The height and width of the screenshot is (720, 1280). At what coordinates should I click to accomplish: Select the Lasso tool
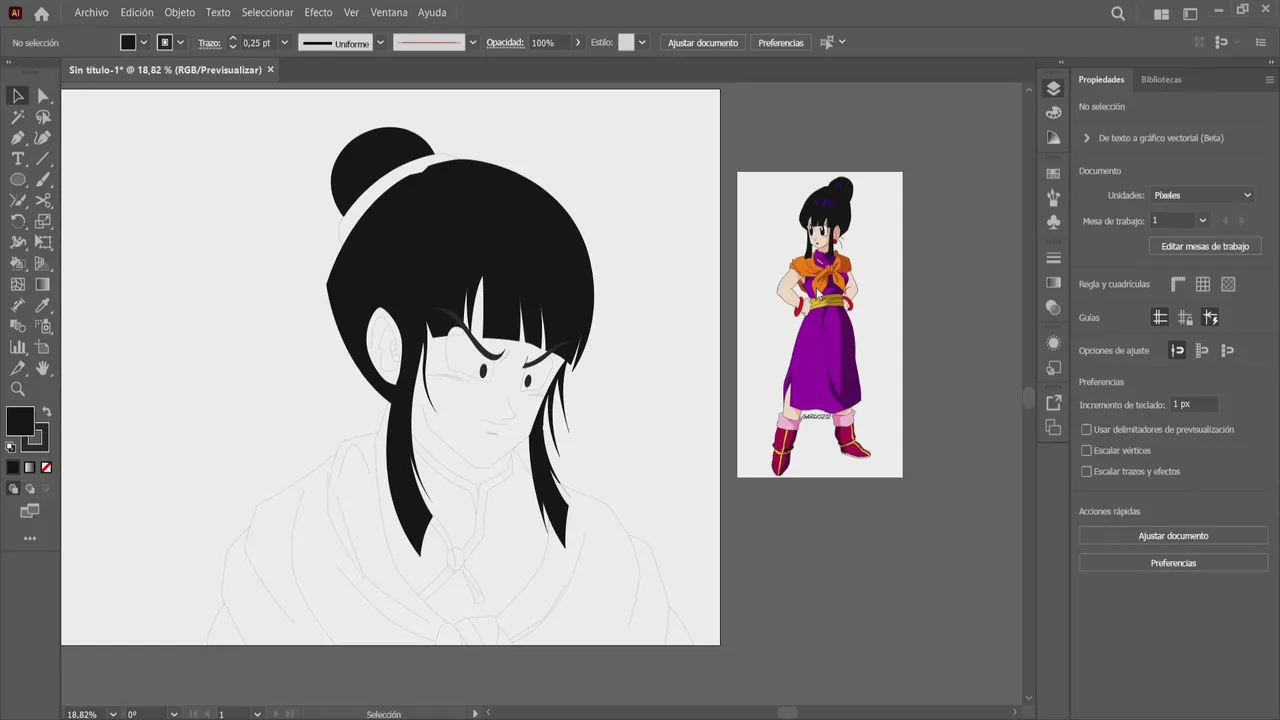tap(43, 117)
